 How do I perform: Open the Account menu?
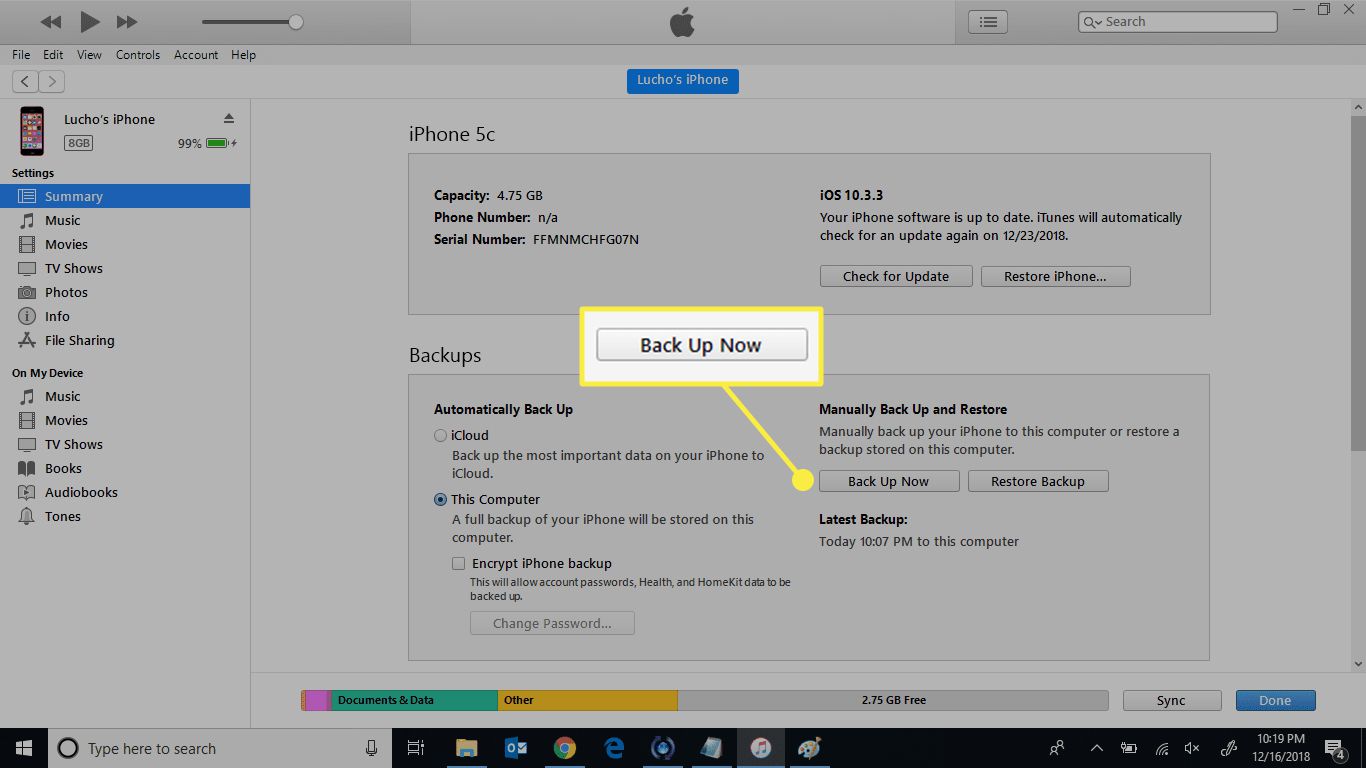pos(196,55)
